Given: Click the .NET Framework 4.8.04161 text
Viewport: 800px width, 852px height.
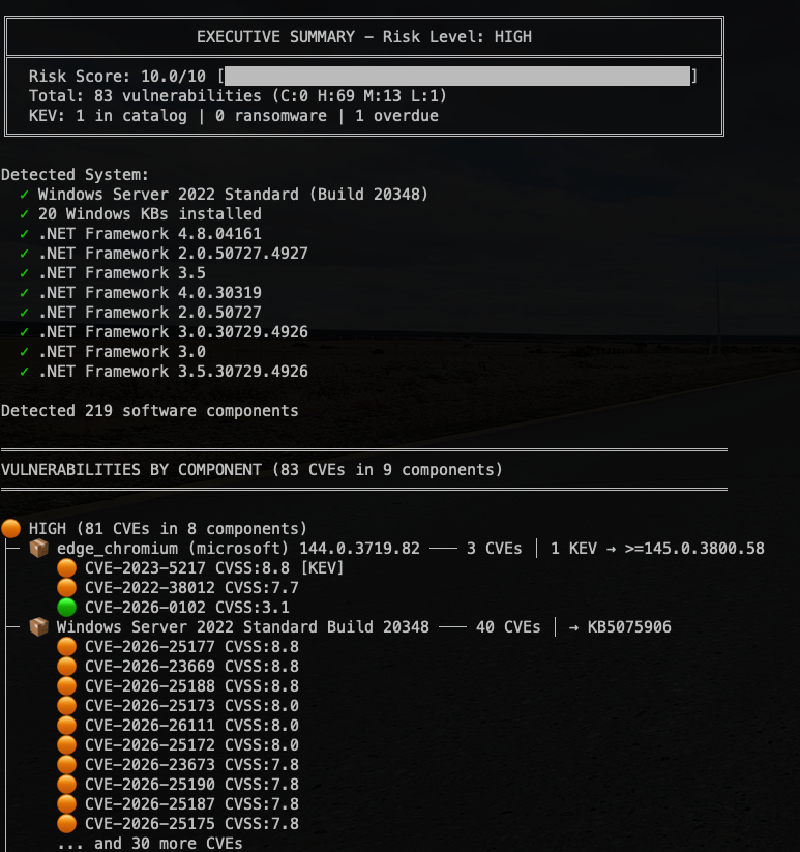Looking at the screenshot, I should 149,234.
